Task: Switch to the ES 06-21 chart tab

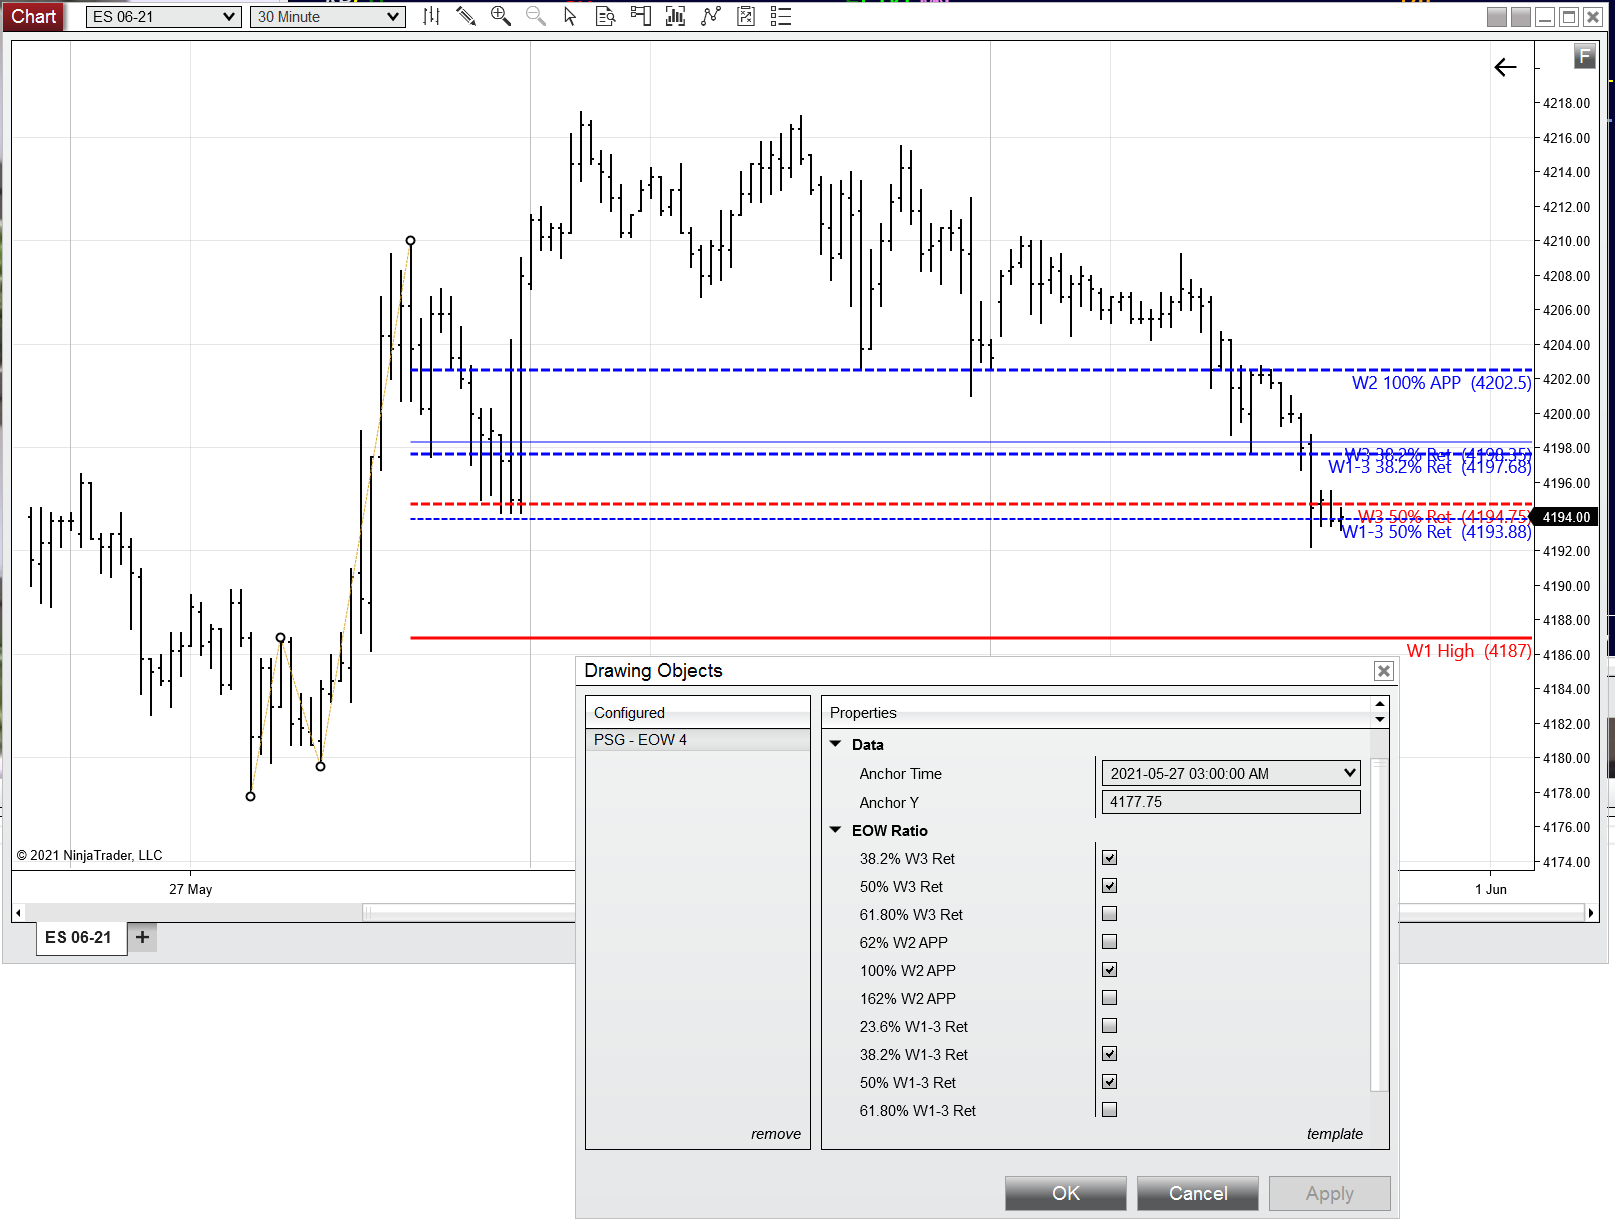Action: tap(80, 938)
